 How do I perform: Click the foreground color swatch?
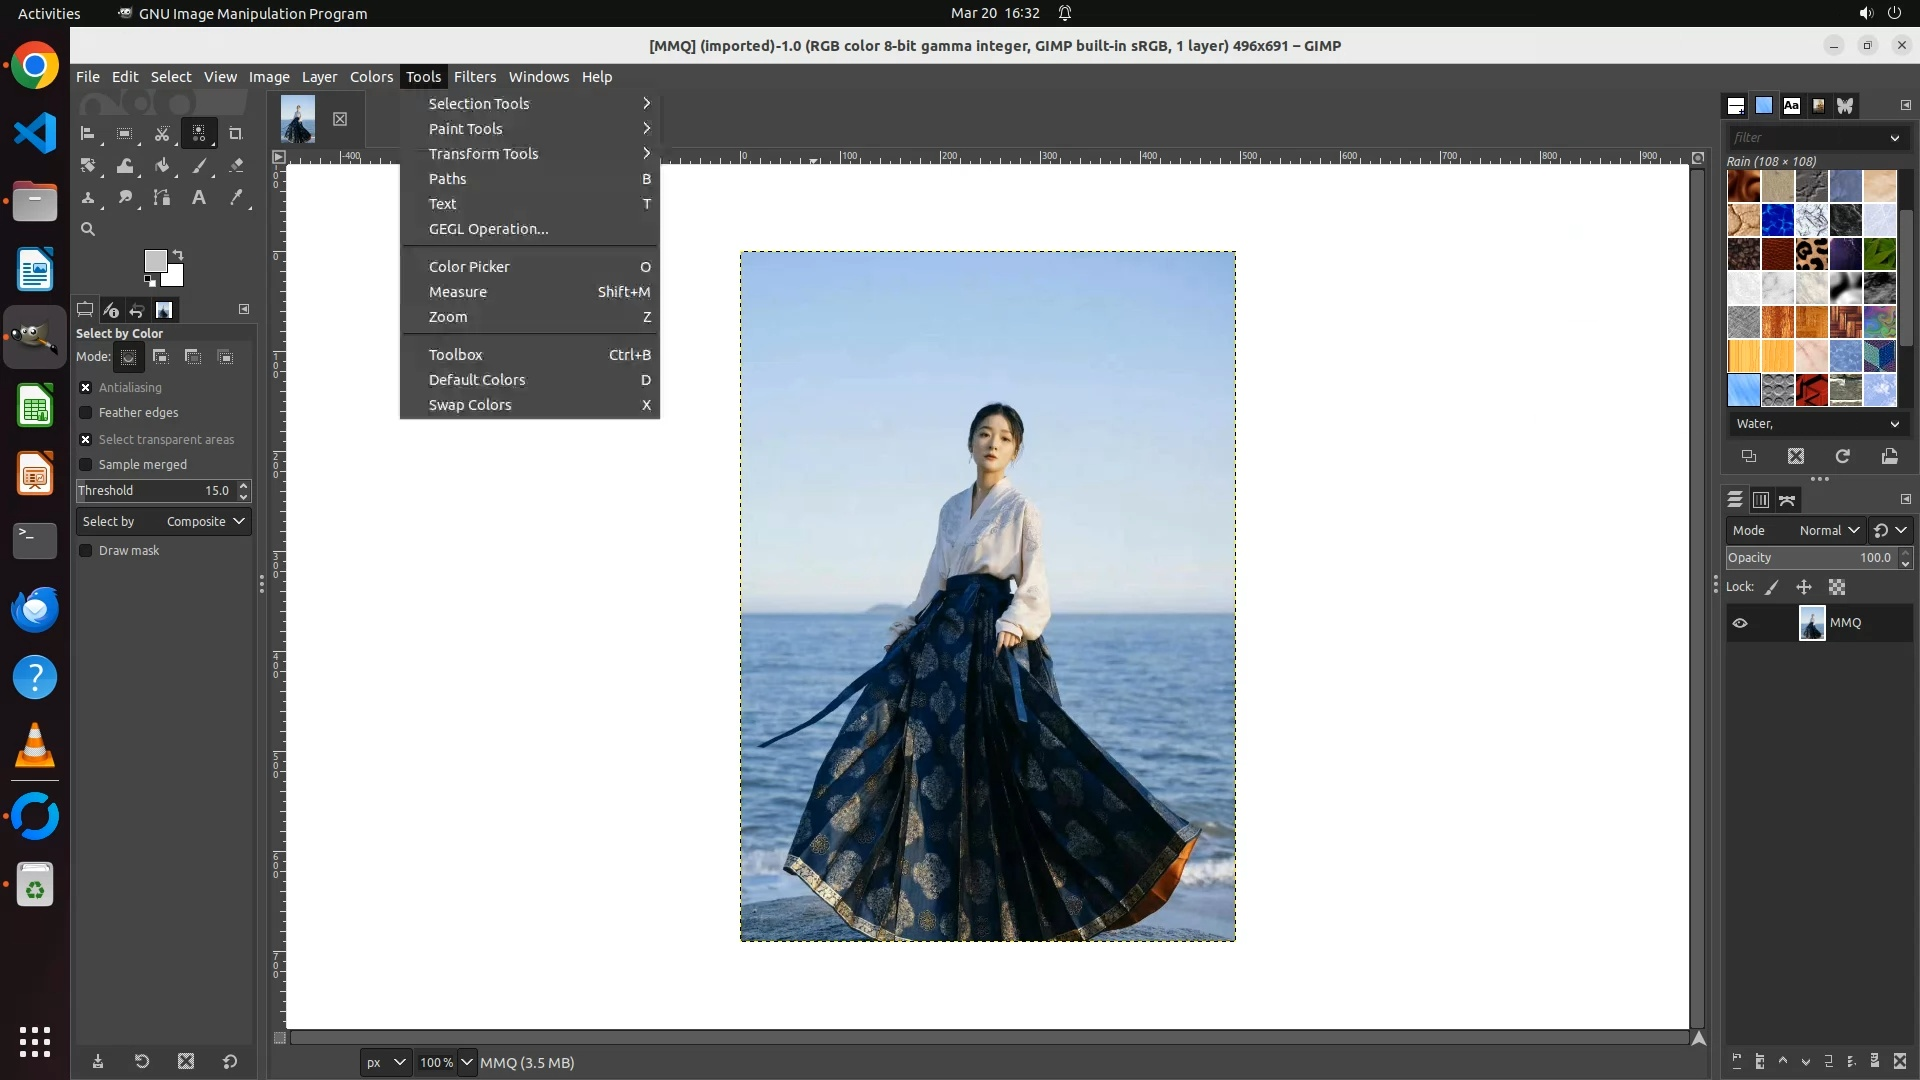[x=154, y=260]
